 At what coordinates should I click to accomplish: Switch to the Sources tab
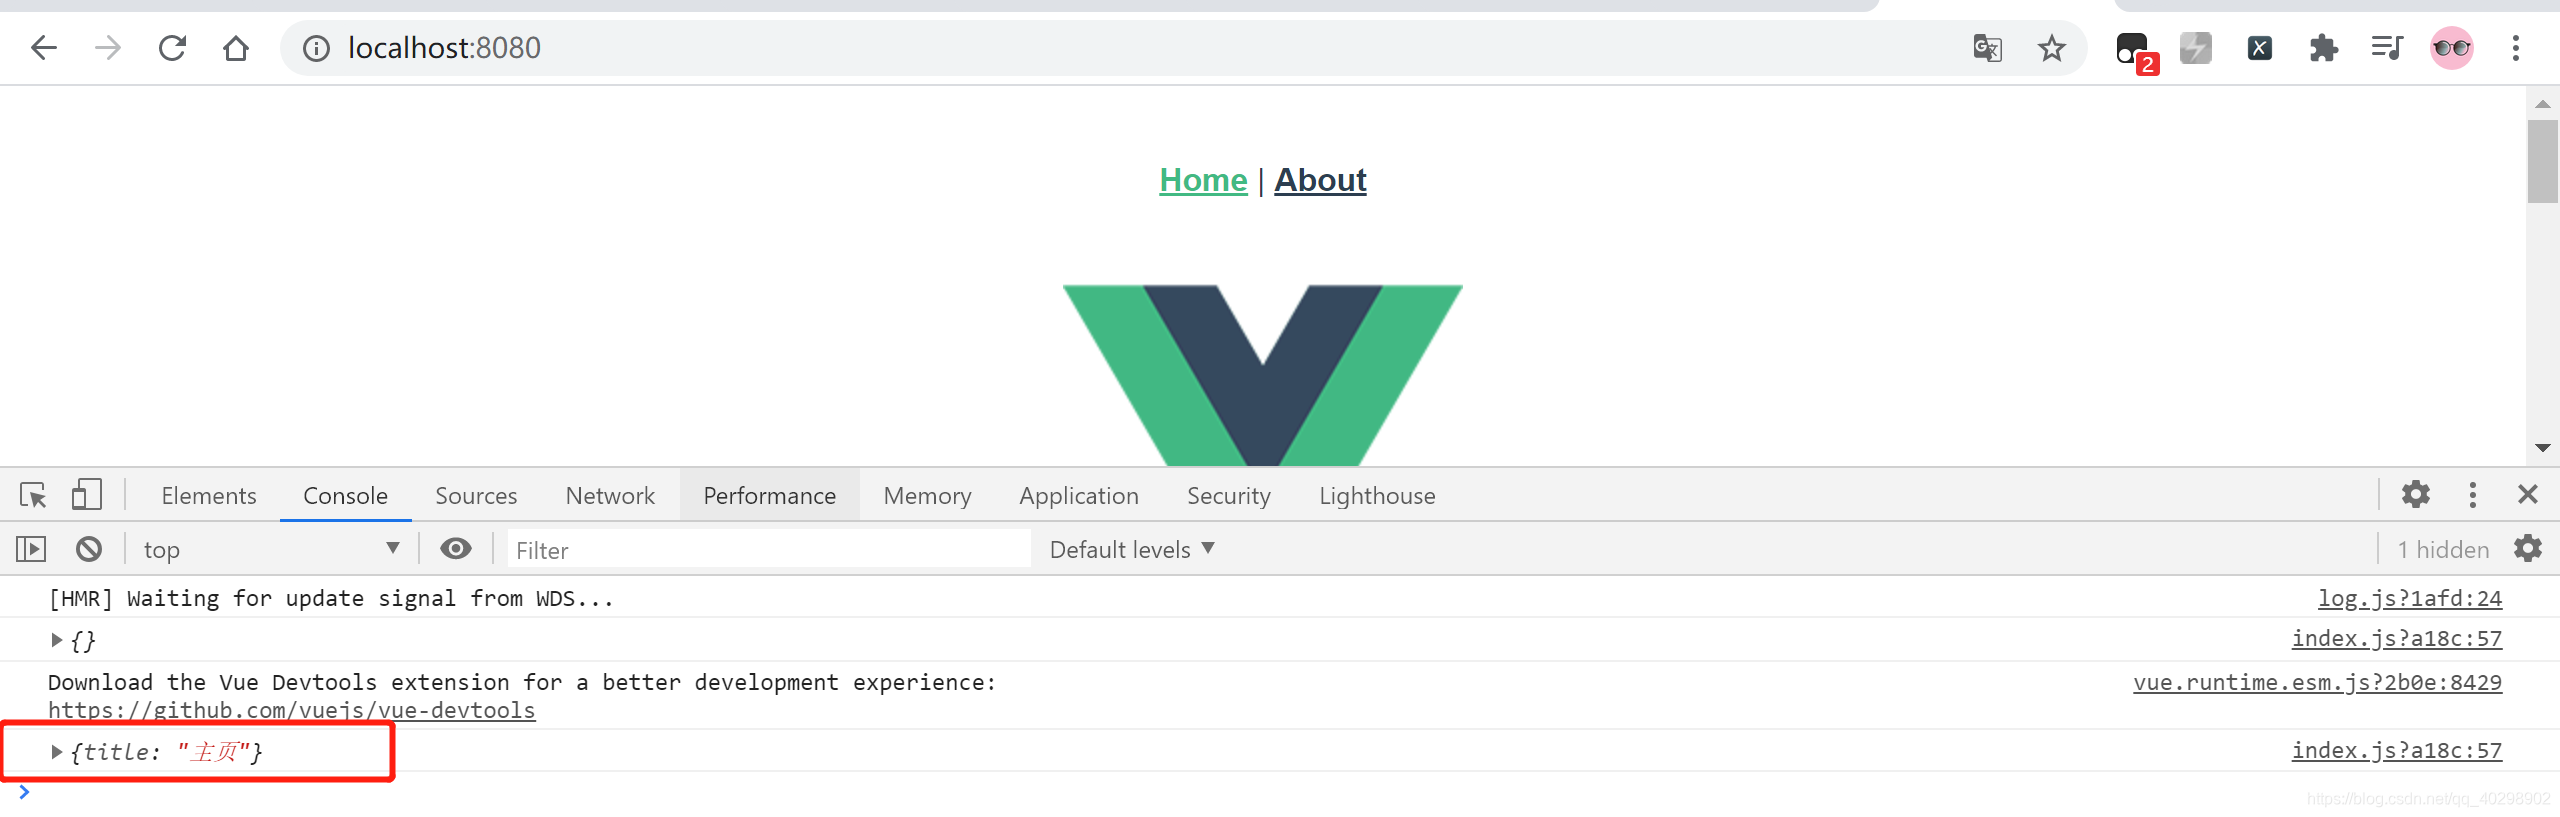(476, 496)
